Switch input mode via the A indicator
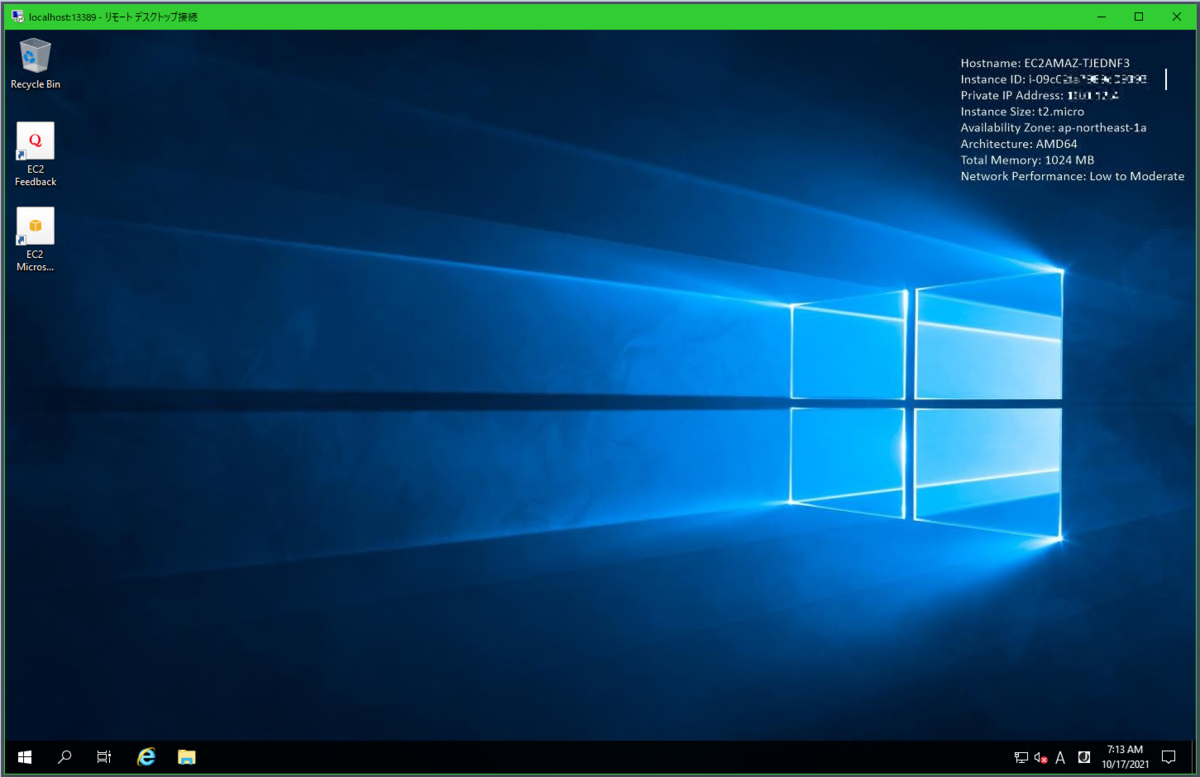 (1060, 758)
